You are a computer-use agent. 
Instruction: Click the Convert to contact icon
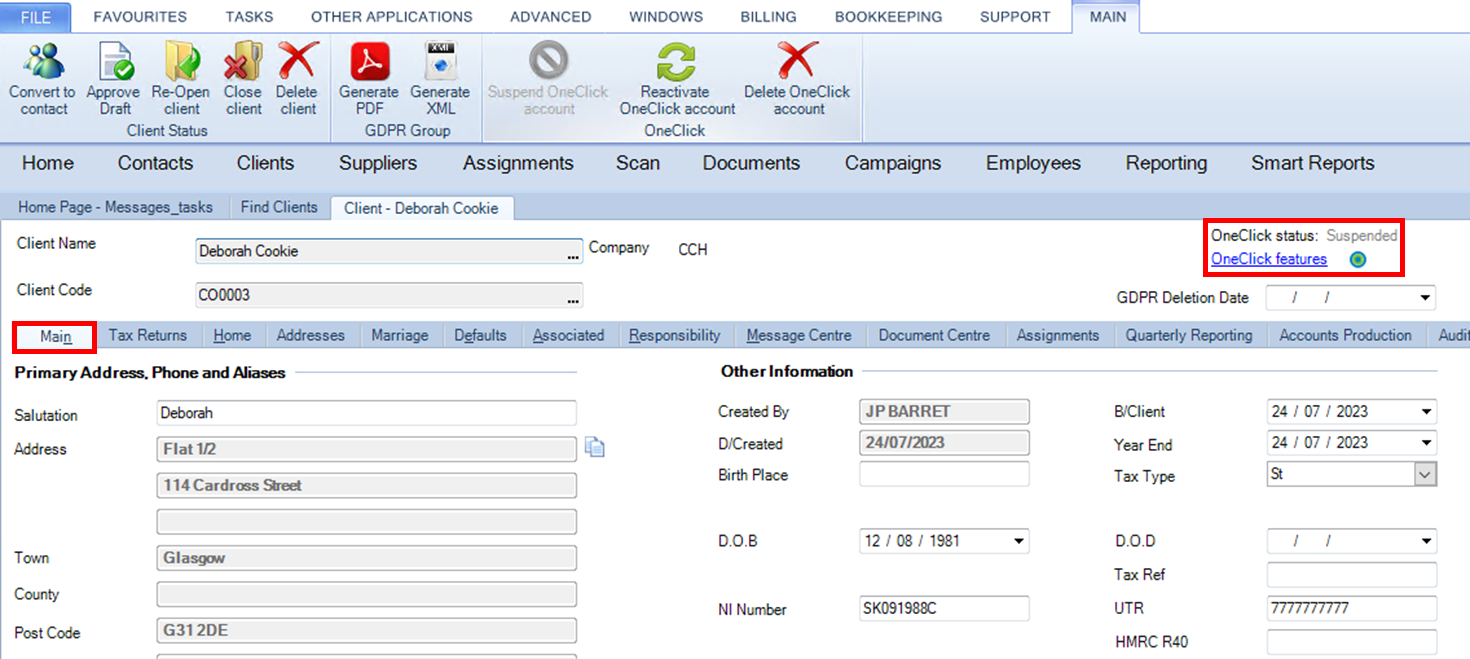[42, 61]
